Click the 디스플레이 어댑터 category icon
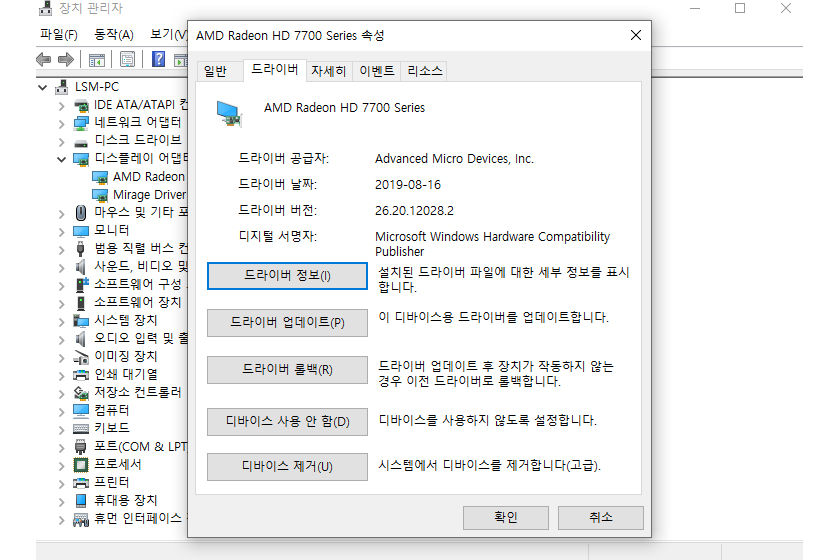 click(x=81, y=159)
